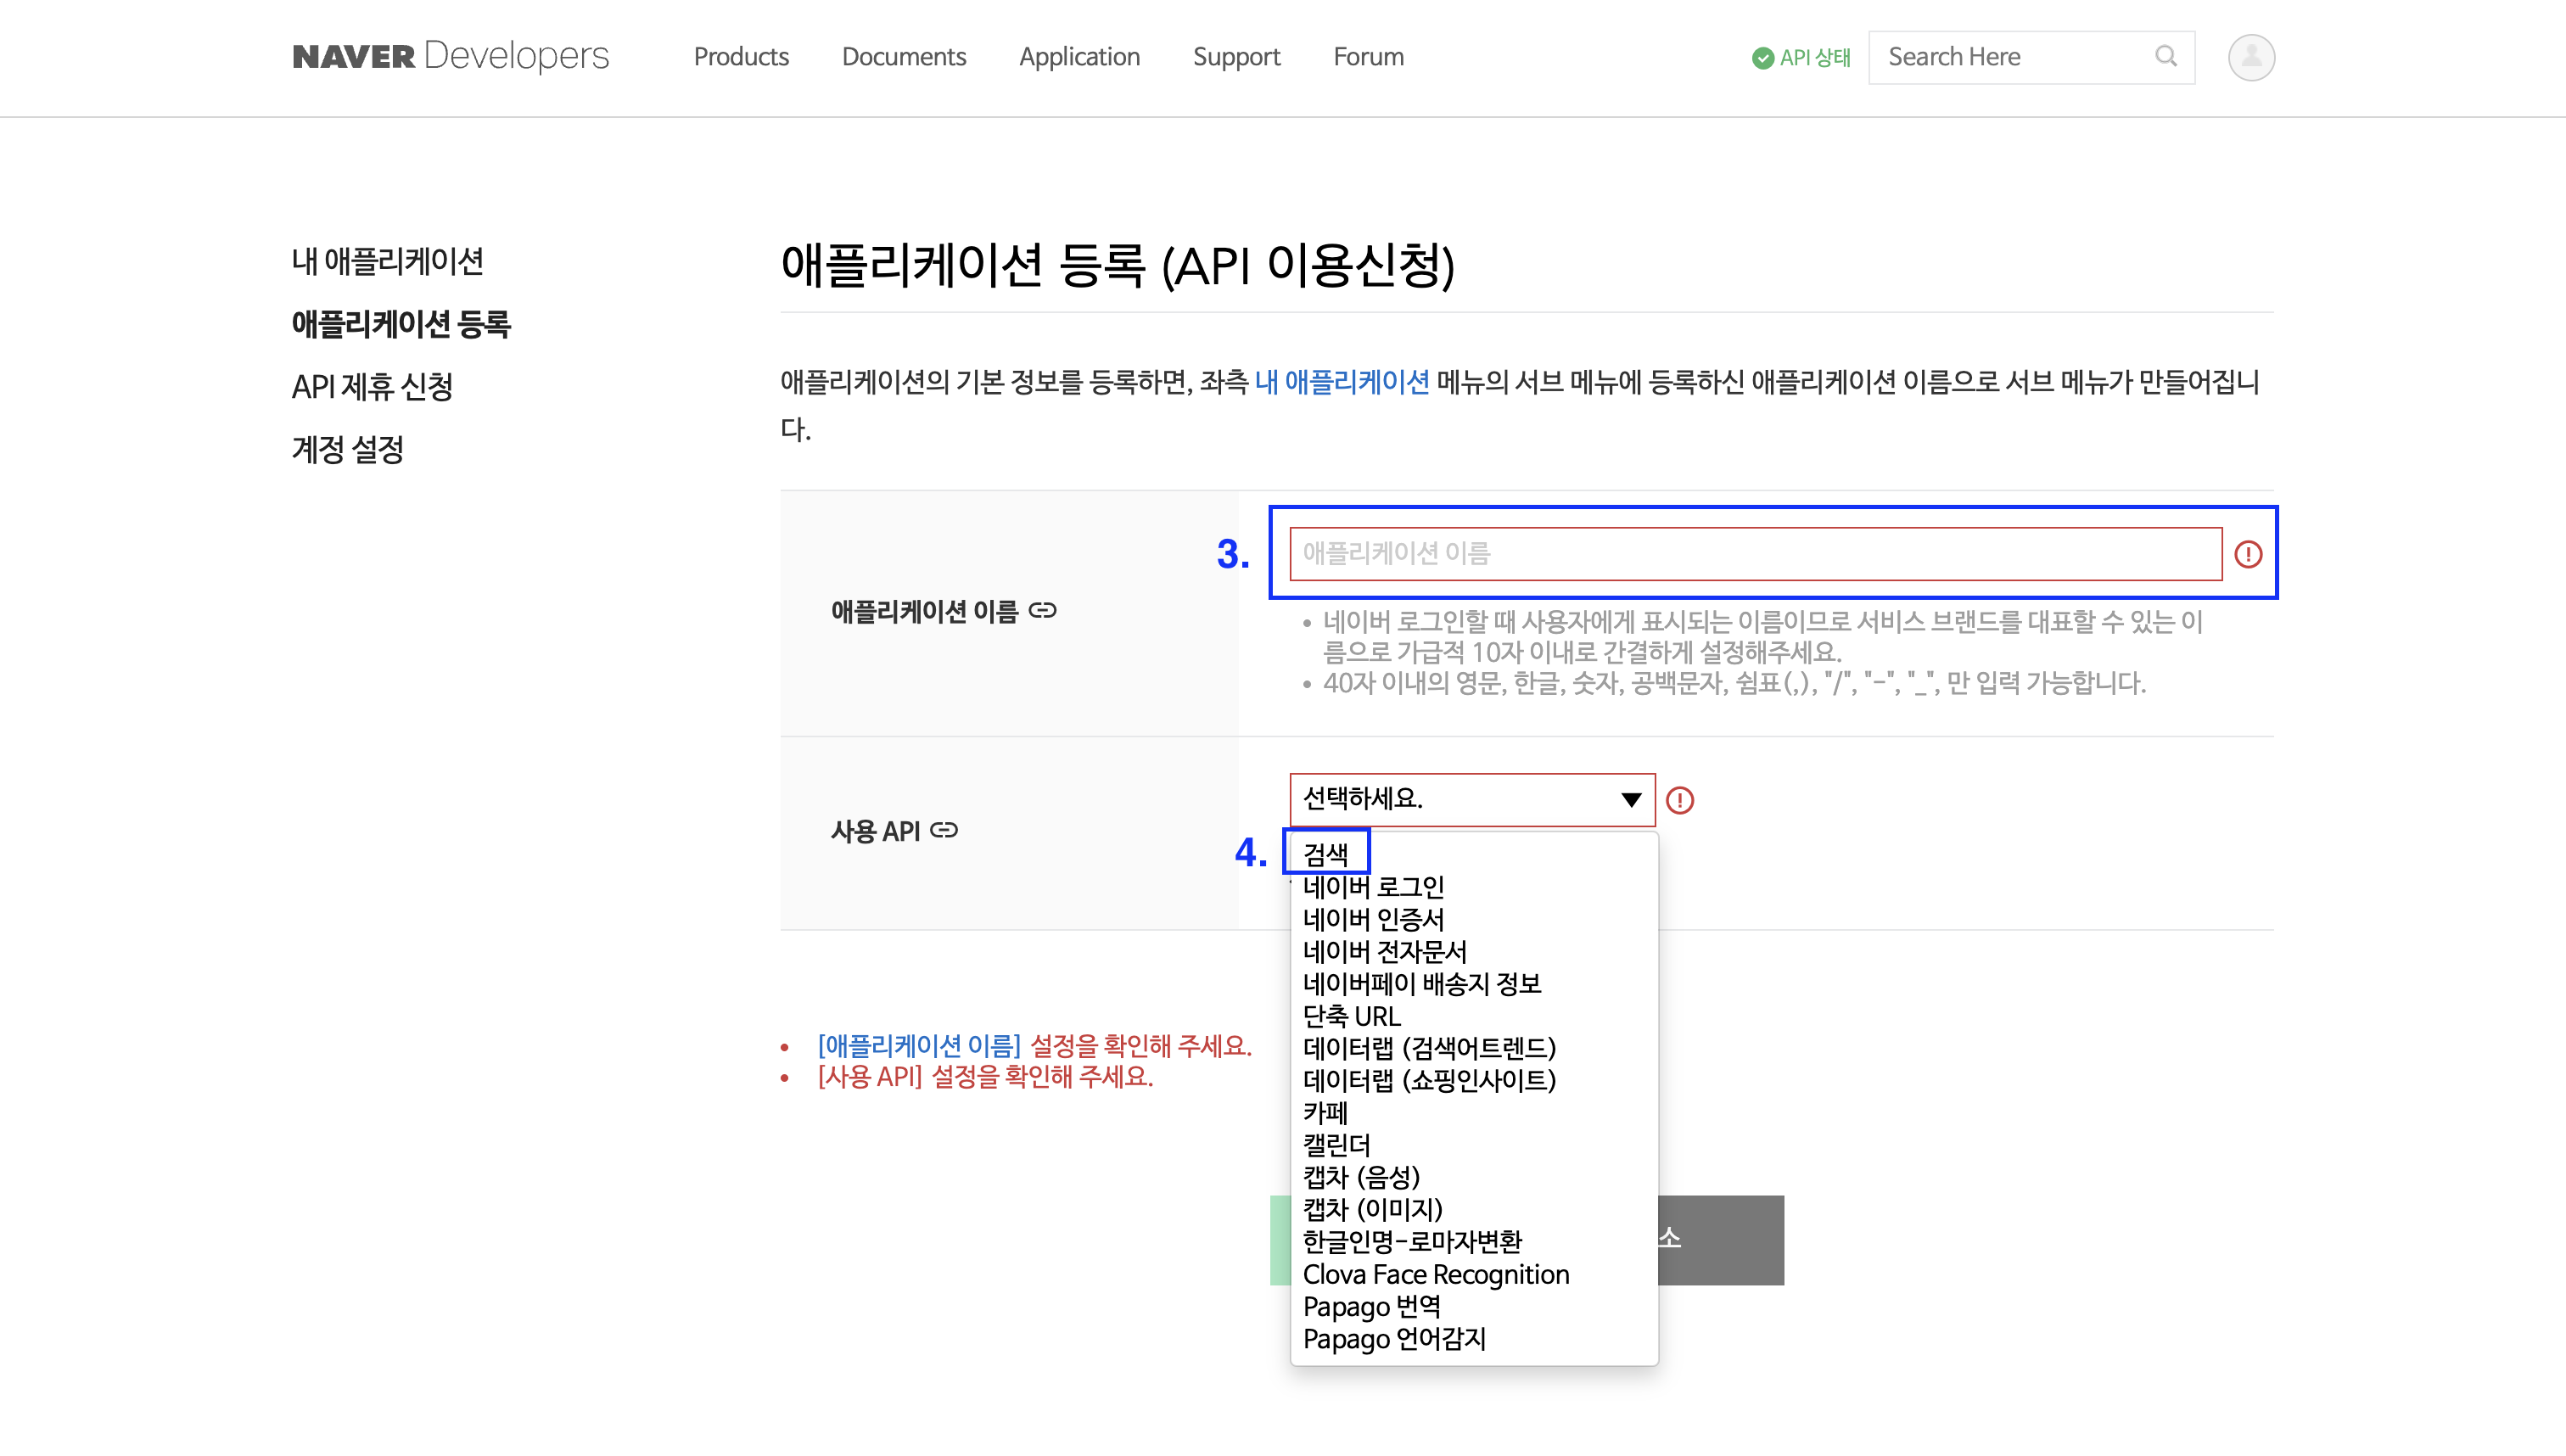Open the user profile avatar icon
2566x1456 pixels.
tap(2251, 57)
